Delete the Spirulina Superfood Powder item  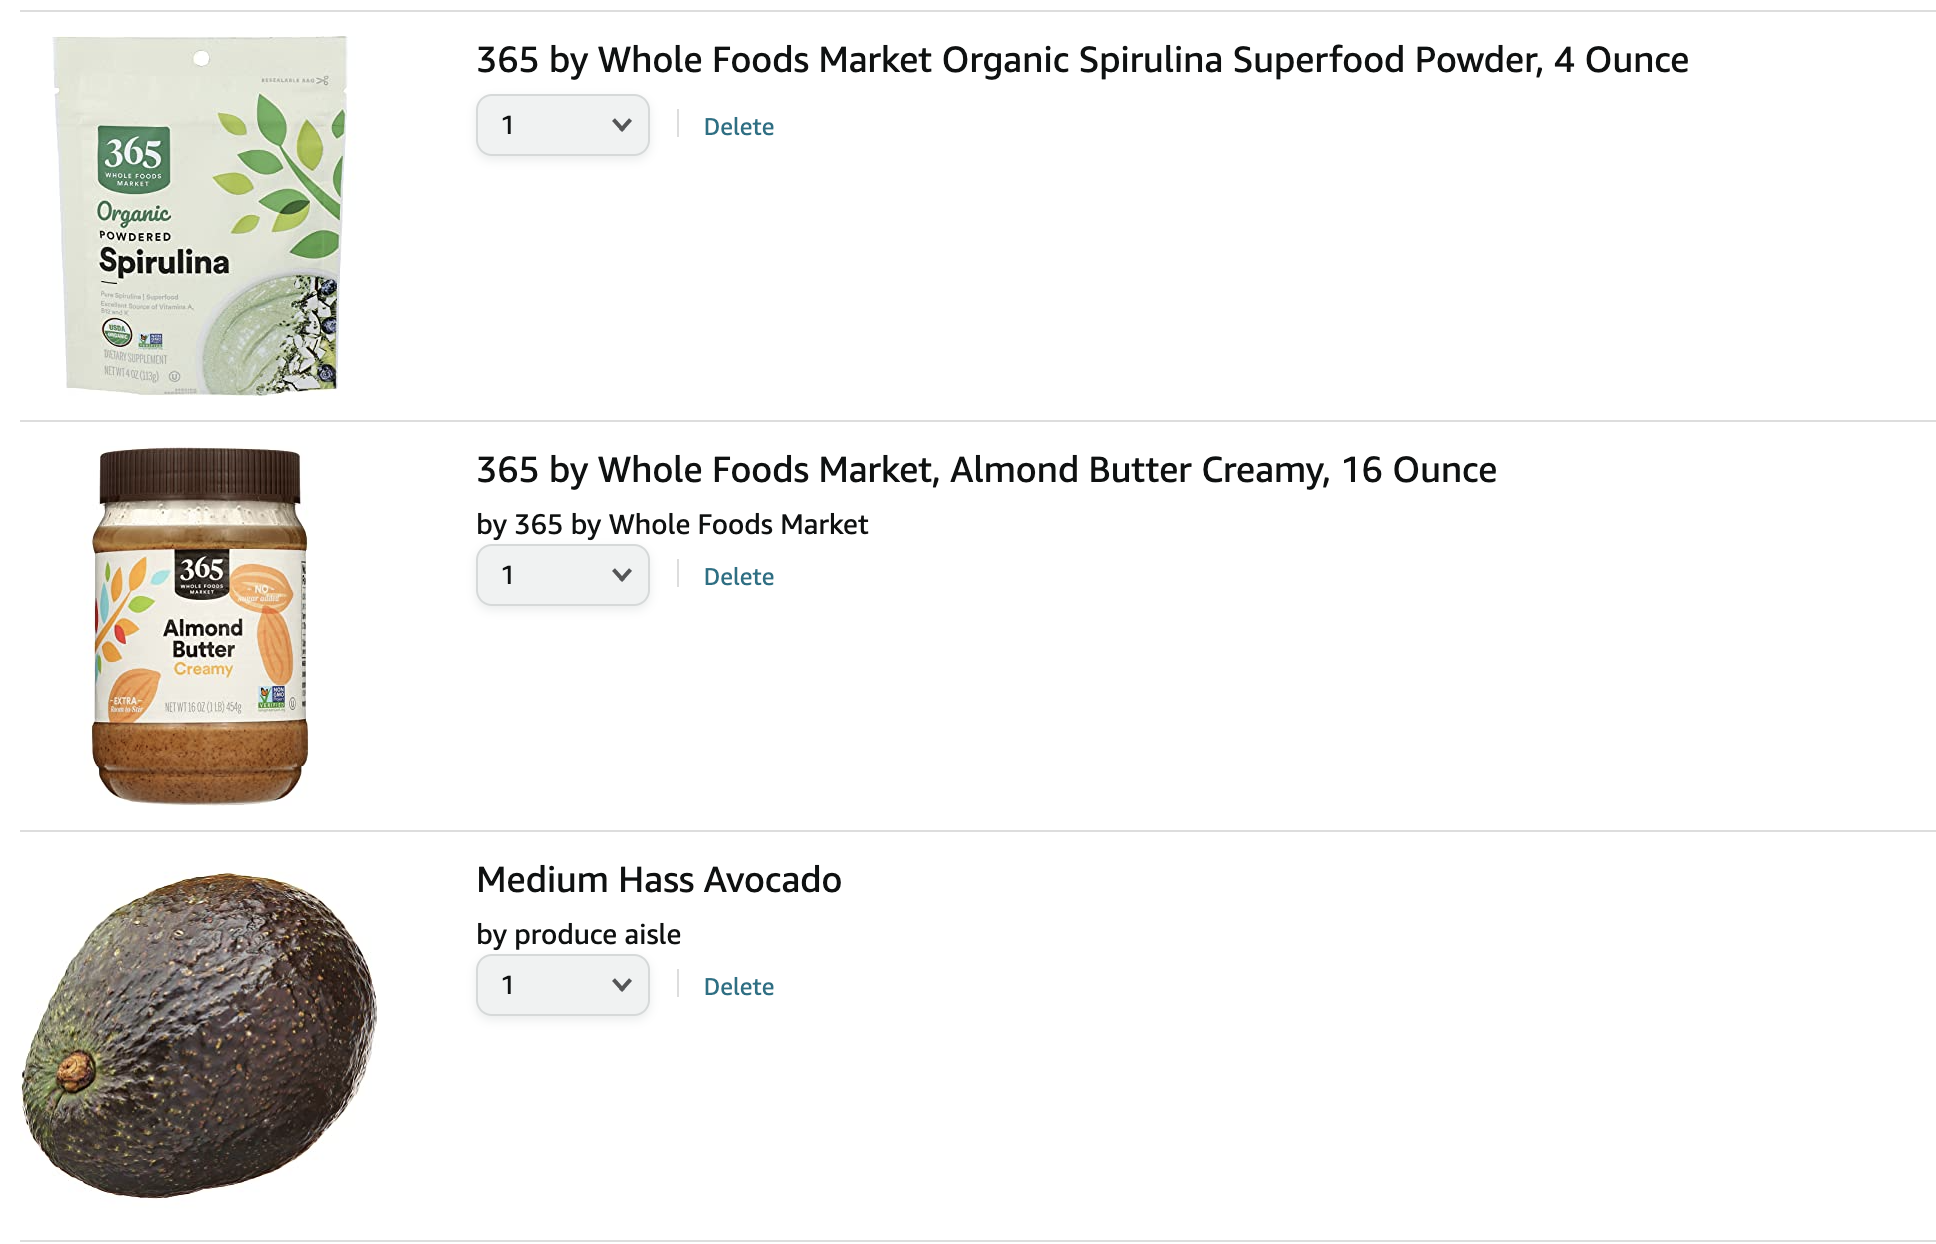739,127
